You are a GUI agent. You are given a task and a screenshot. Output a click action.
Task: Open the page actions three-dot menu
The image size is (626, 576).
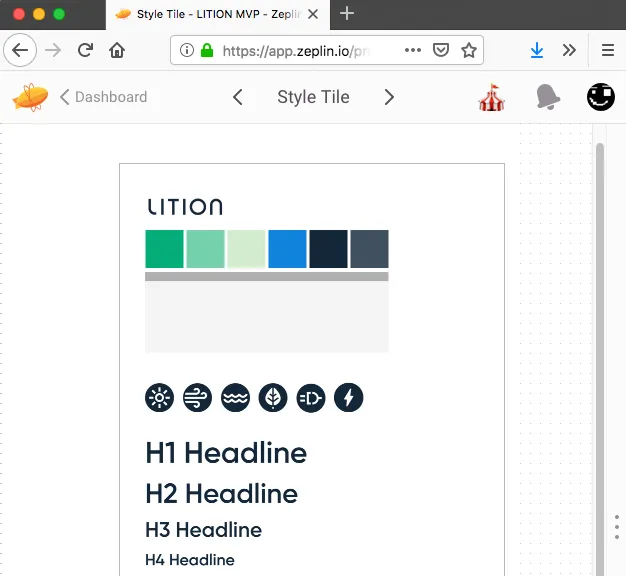click(412, 50)
